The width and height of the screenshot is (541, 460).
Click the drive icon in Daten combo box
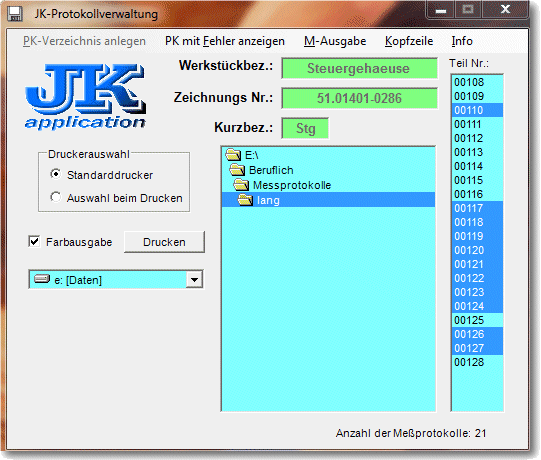coord(42,279)
